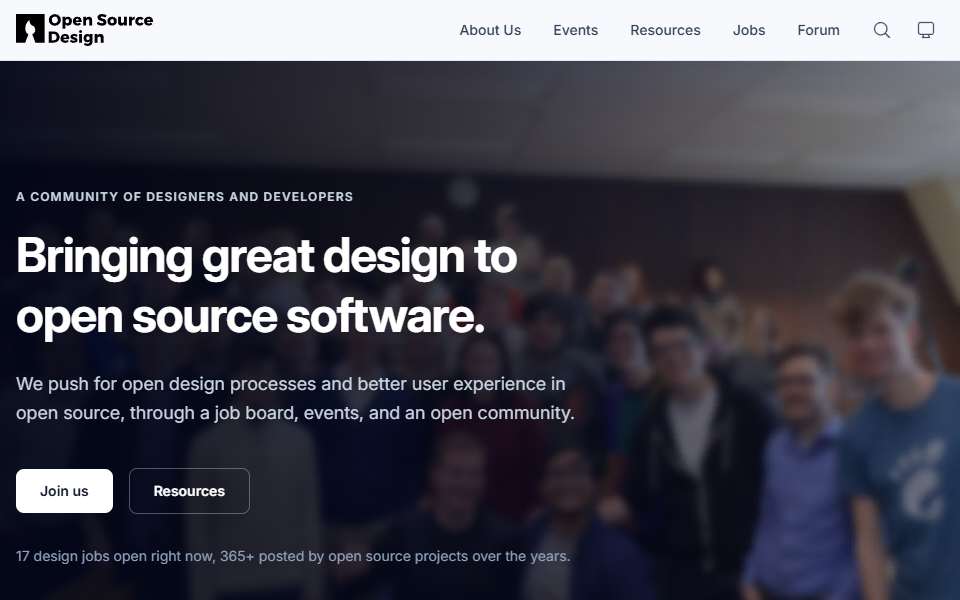Select the "Bringing great design to" headline
This screenshot has width=960, height=600.
[266, 257]
